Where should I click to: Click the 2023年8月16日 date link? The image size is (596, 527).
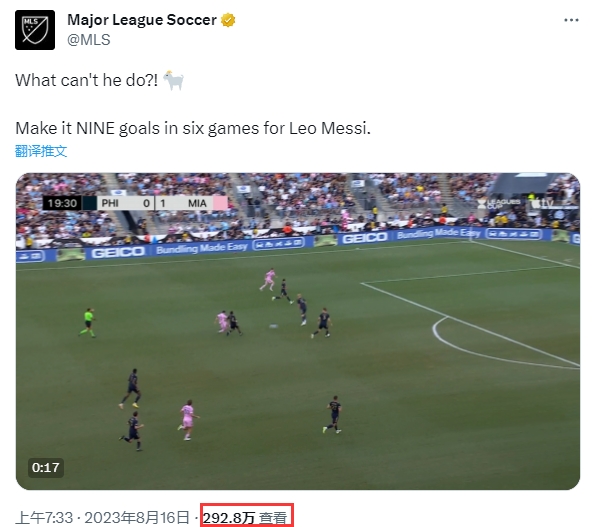pos(137,517)
